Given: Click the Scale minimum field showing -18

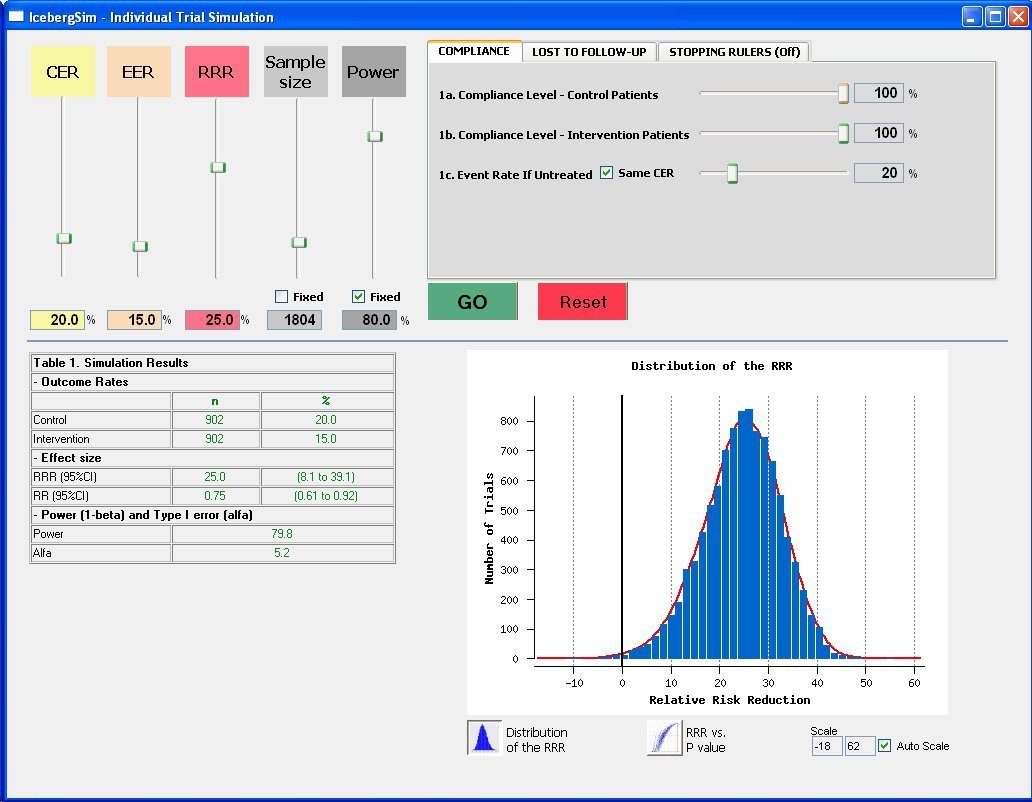Looking at the screenshot, I should click(826, 746).
